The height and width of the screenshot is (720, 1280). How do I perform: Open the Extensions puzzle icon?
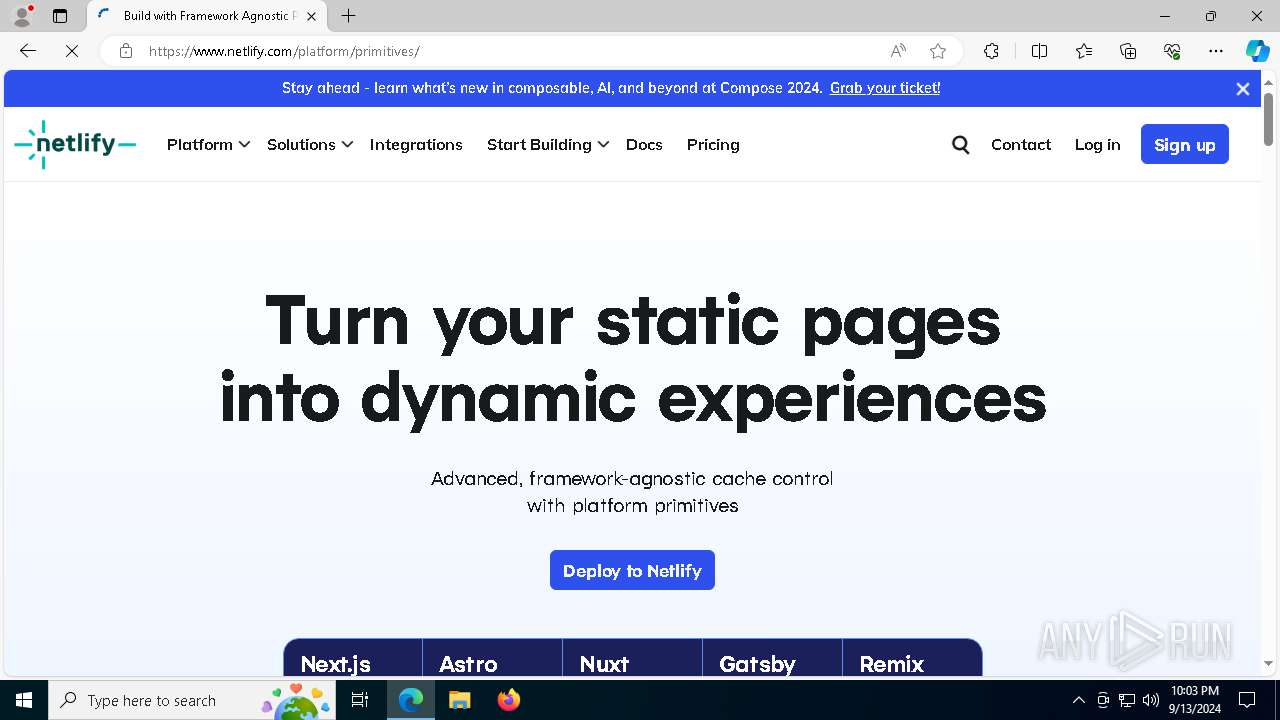(x=991, y=51)
